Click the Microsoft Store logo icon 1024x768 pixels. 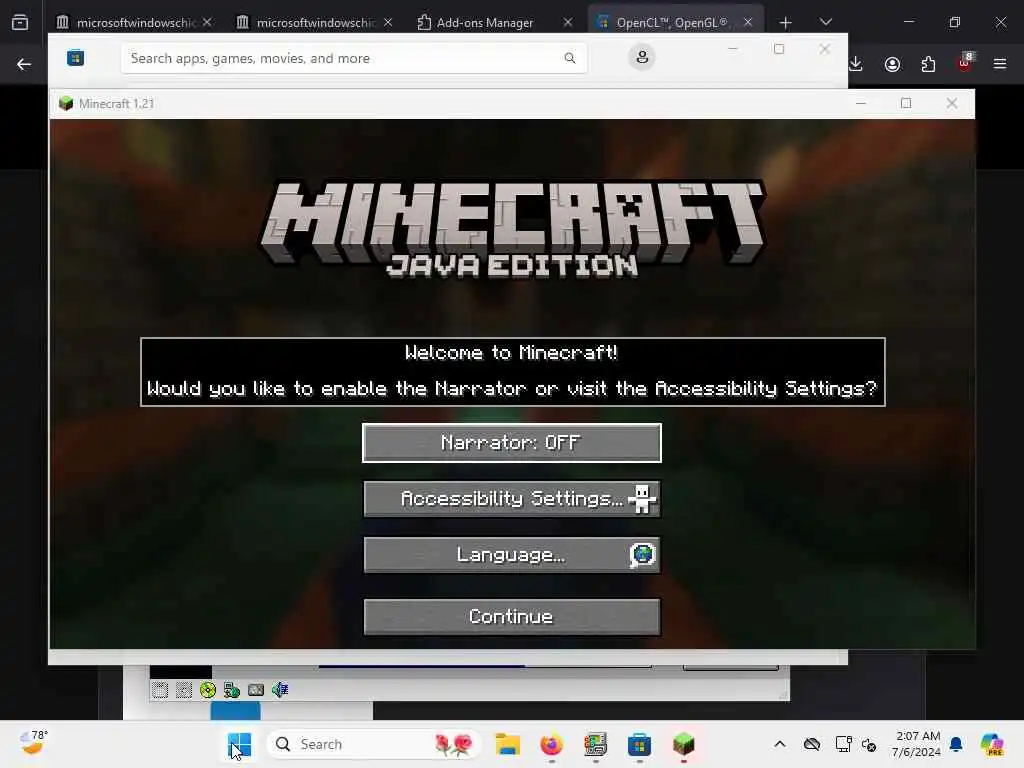point(76,58)
